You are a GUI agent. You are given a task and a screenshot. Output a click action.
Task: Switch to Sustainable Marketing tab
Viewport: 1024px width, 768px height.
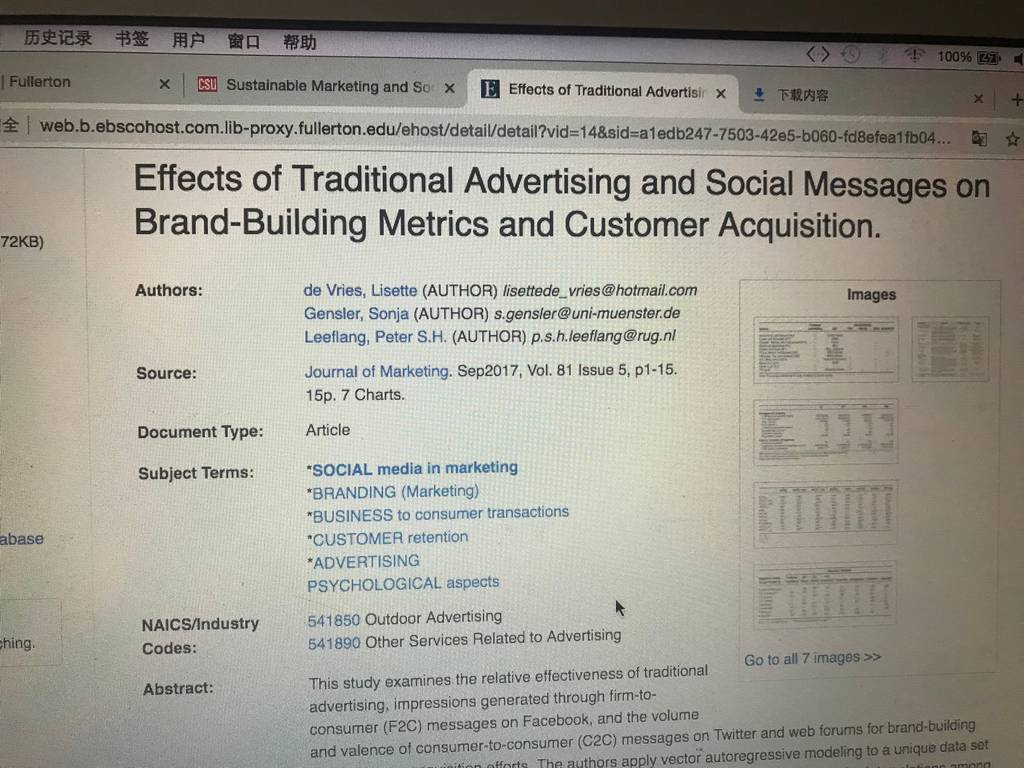(328, 86)
